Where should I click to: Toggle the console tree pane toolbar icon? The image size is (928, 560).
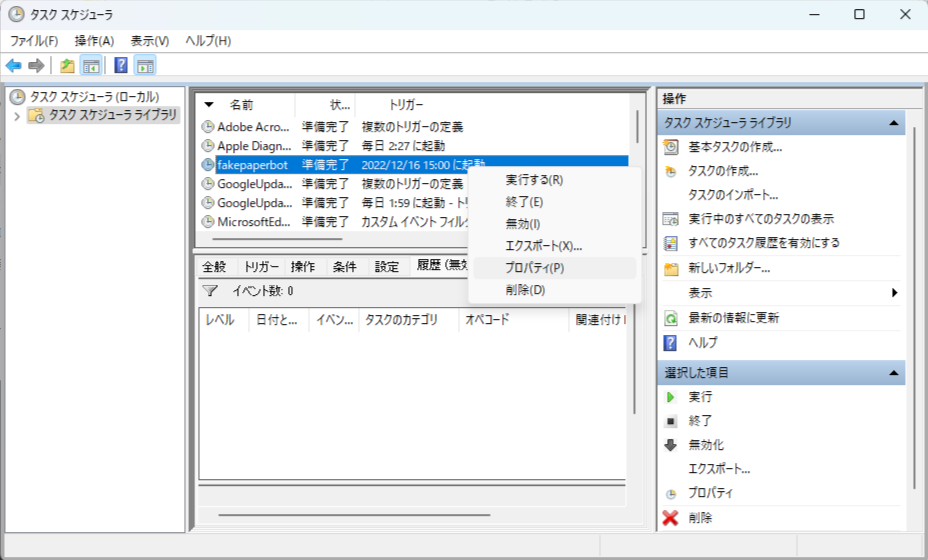pyautogui.click(x=91, y=66)
